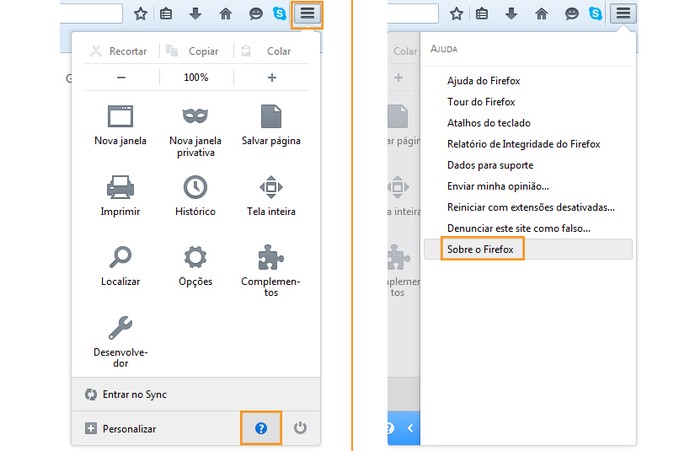Click Copiar in edit controls

[192, 51]
